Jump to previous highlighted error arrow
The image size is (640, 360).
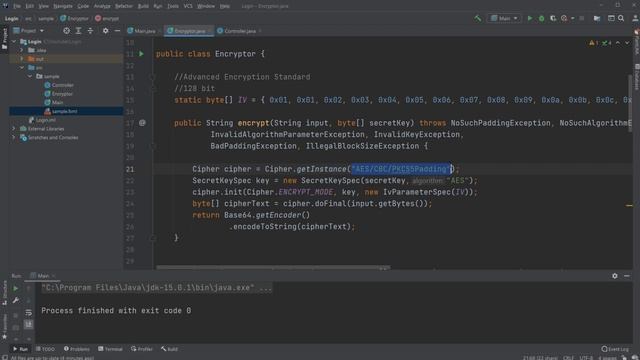[x=618, y=43]
